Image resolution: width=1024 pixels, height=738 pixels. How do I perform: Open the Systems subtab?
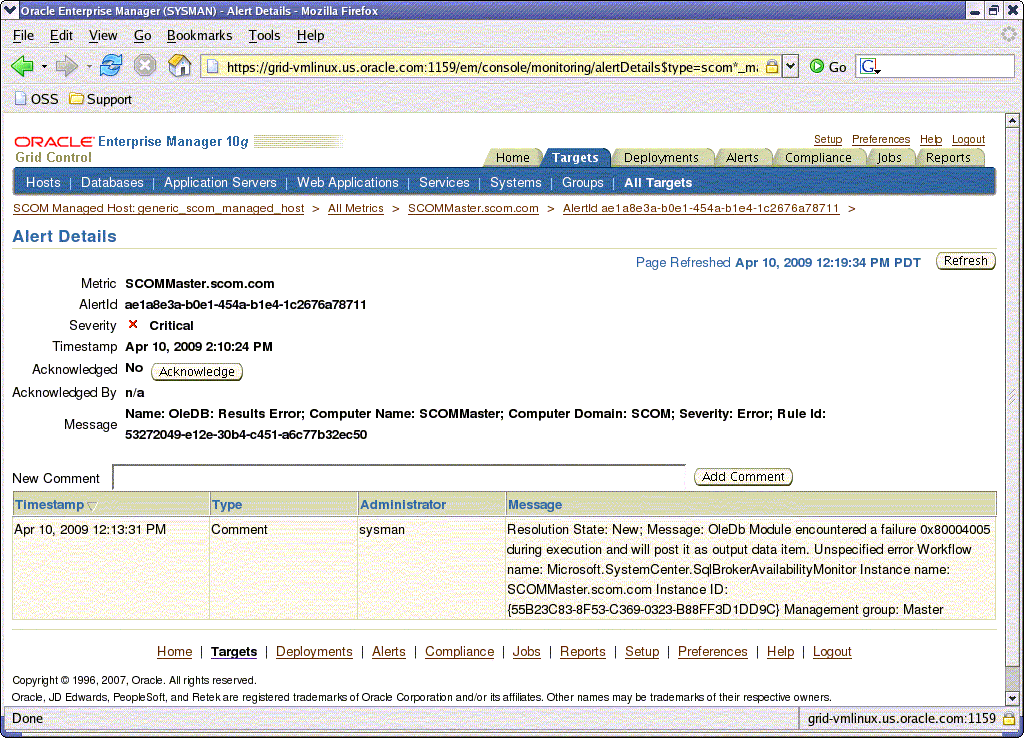tap(516, 182)
